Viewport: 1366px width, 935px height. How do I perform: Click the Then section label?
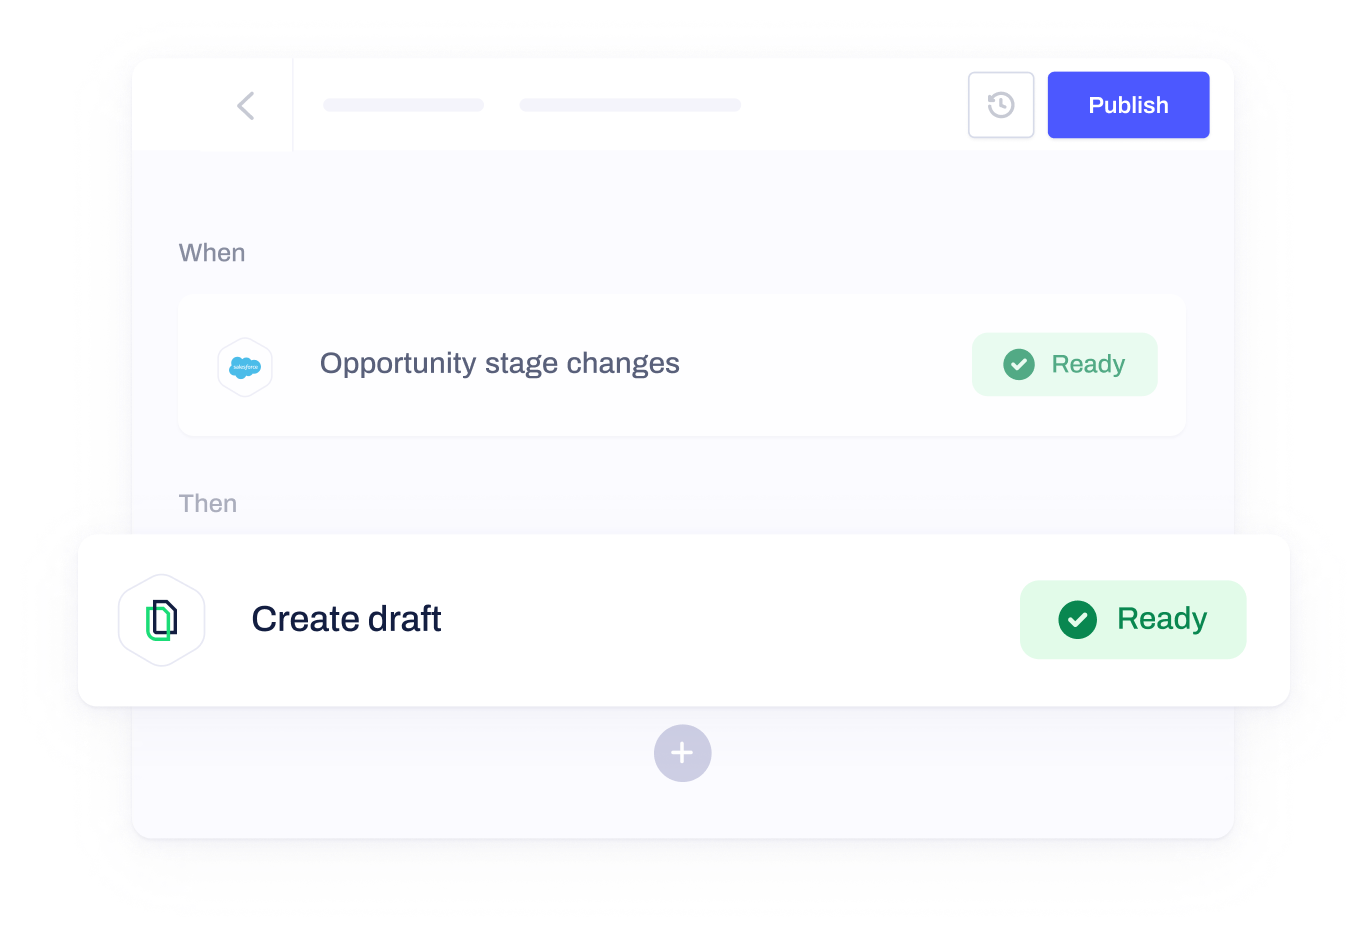pyautogui.click(x=208, y=503)
